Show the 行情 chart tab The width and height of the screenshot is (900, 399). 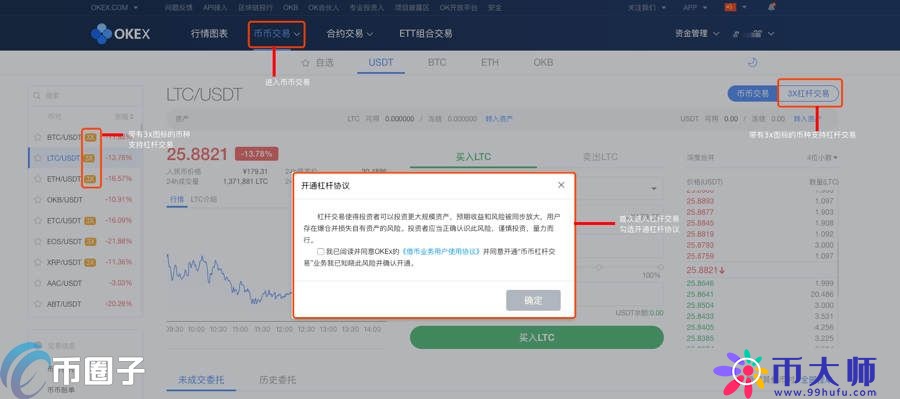click(176, 199)
